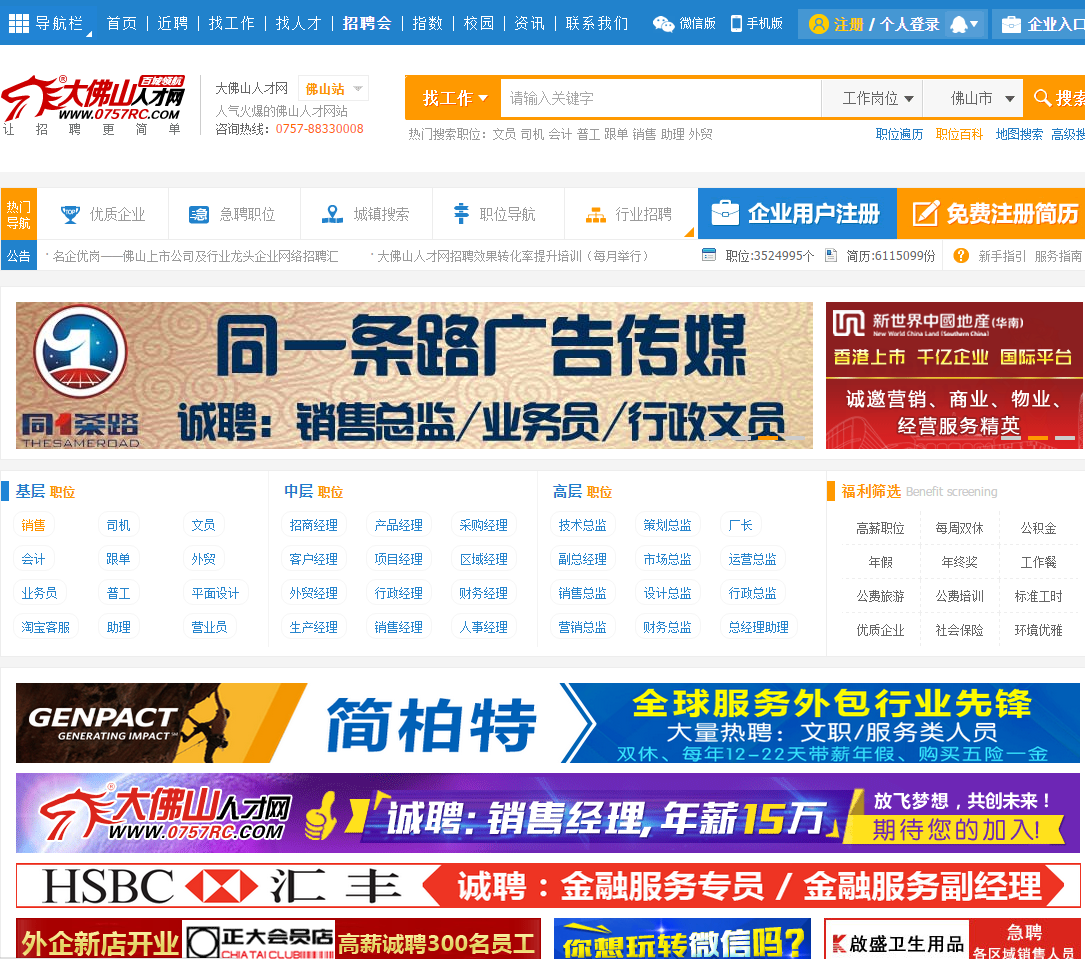Click the org-chart icon for 行业招聘
Viewport: 1085px width, 959px height.
coord(596,215)
